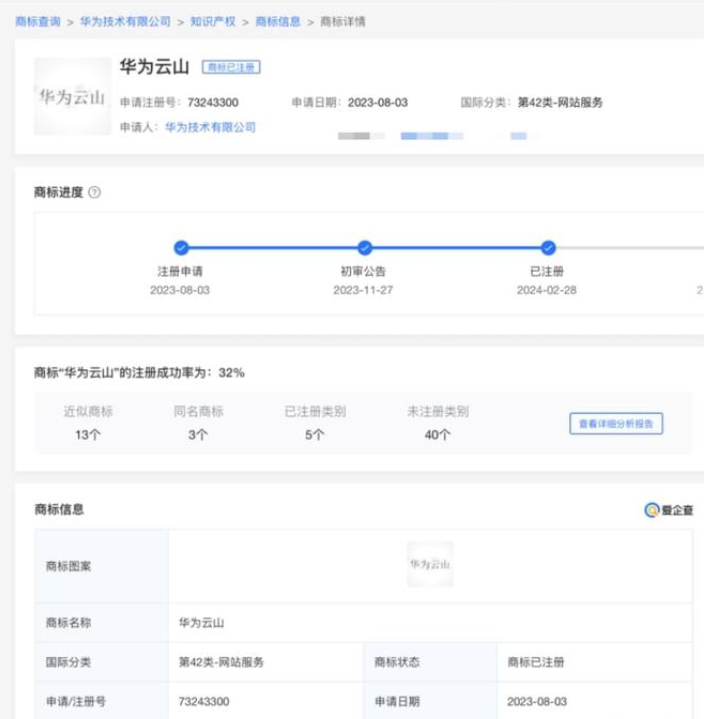This screenshot has width=704, height=719.
Task: Click the 同名商标 3个 count
Action: tap(198, 435)
